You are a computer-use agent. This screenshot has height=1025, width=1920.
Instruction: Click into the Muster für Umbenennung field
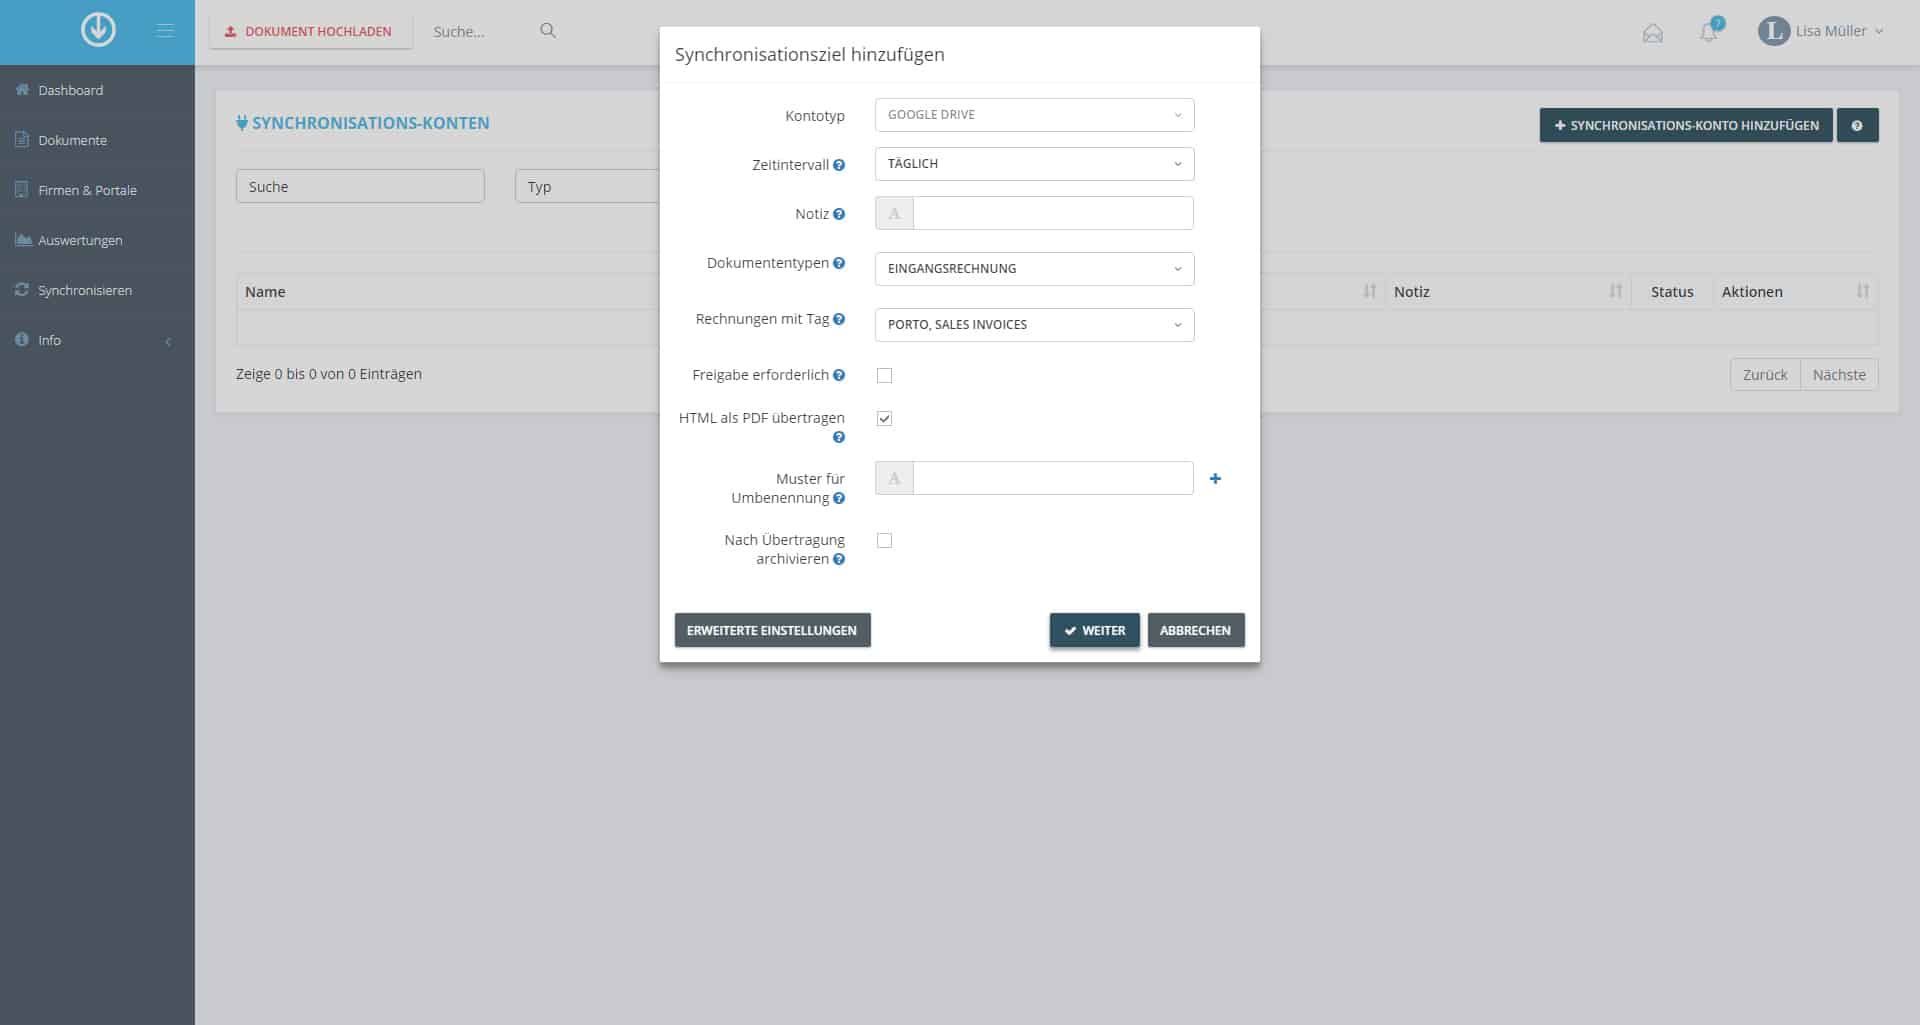tap(1053, 478)
